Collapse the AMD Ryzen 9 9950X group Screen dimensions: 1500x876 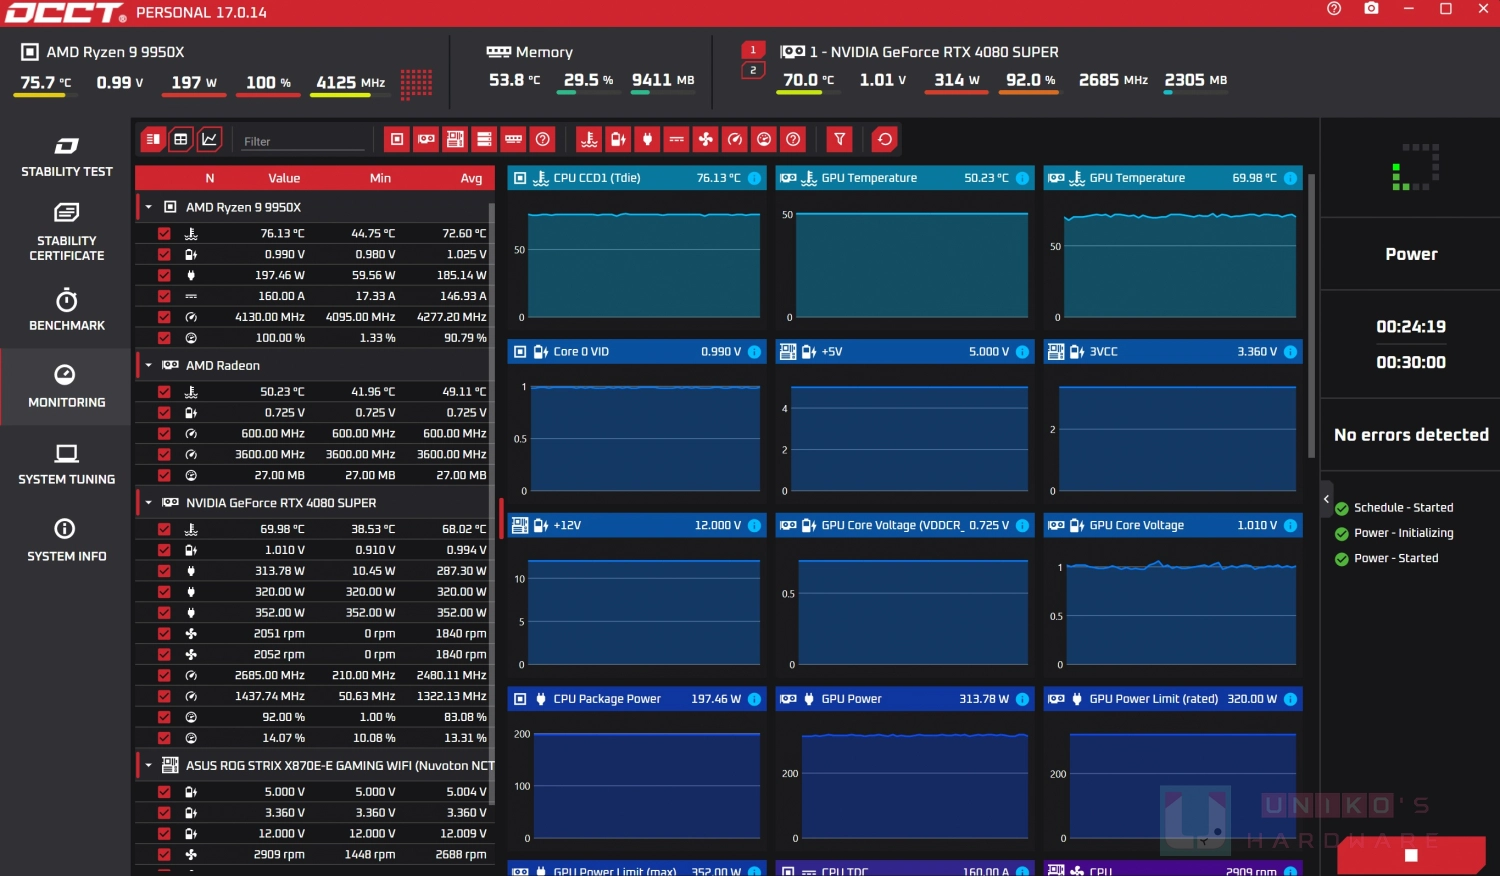[x=149, y=207]
